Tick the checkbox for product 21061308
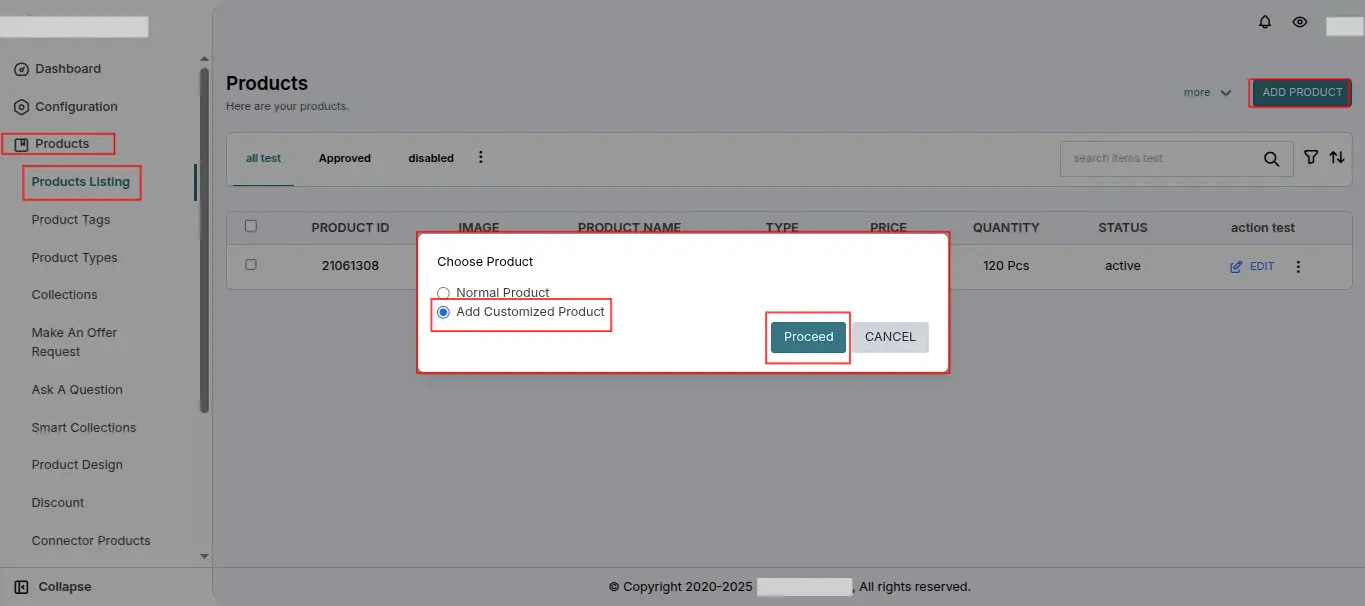The height and width of the screenshot is (606, 1365). coord(251,264)
